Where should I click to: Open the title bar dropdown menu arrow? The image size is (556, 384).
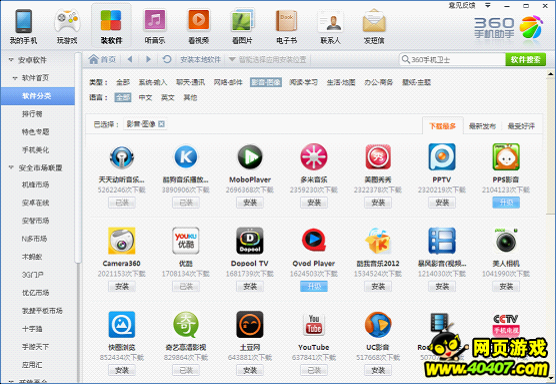point(488,5)
